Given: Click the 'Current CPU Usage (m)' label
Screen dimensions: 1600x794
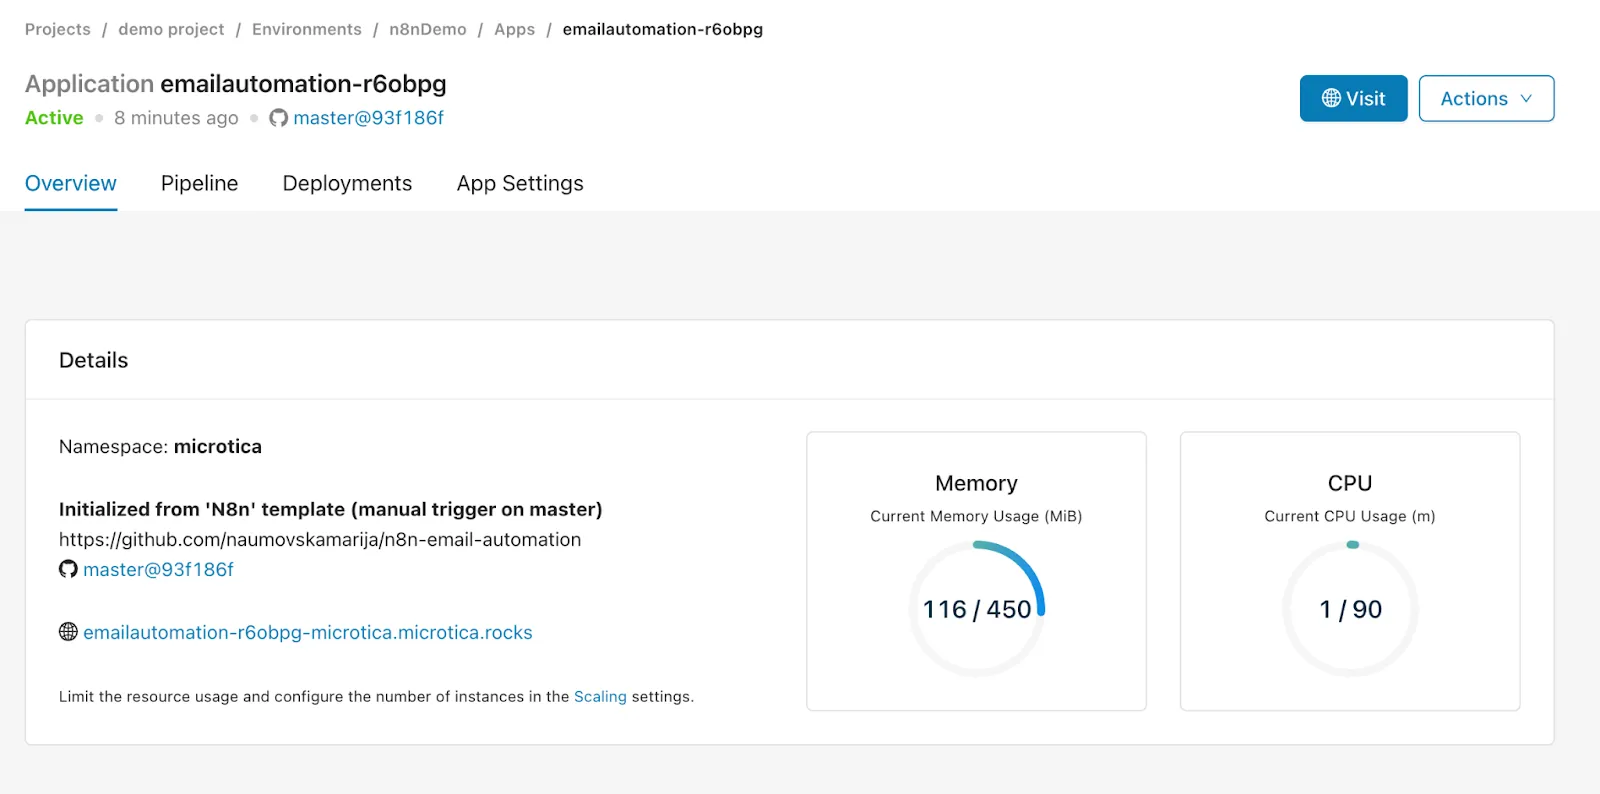Looking at the screenshot, I should pyautogui.click(x=1350, y=516).
